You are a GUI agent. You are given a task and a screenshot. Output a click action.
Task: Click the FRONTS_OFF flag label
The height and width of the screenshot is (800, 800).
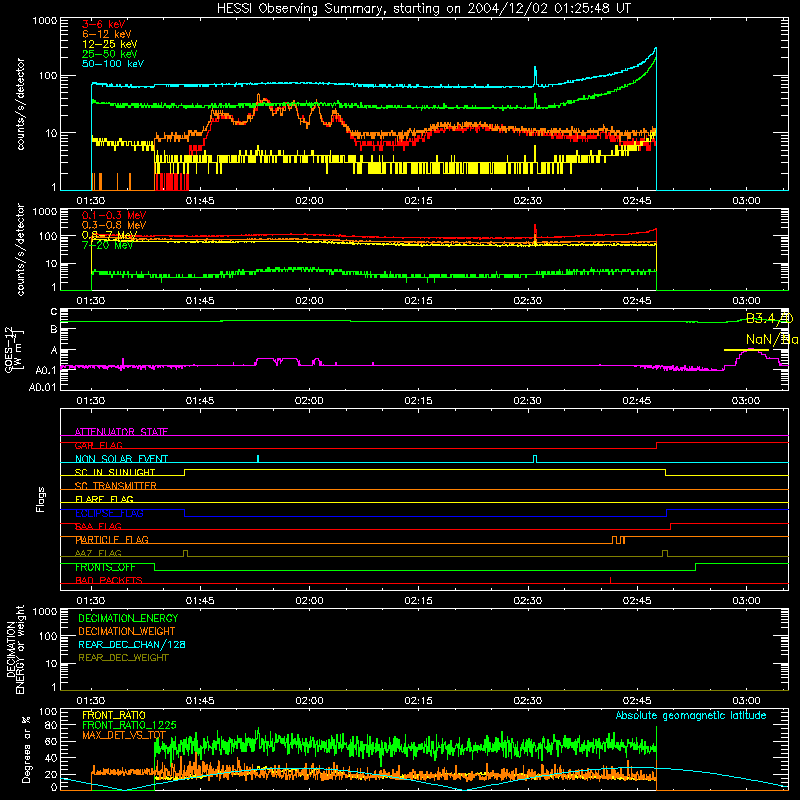coord(105,567)
